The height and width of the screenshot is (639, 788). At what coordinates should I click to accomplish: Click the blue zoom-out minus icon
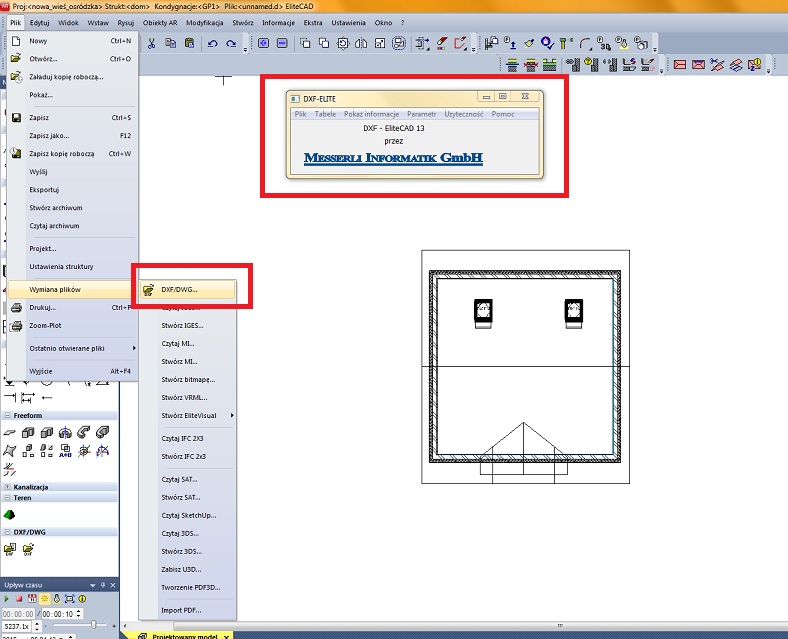click(x=282, y=43)
